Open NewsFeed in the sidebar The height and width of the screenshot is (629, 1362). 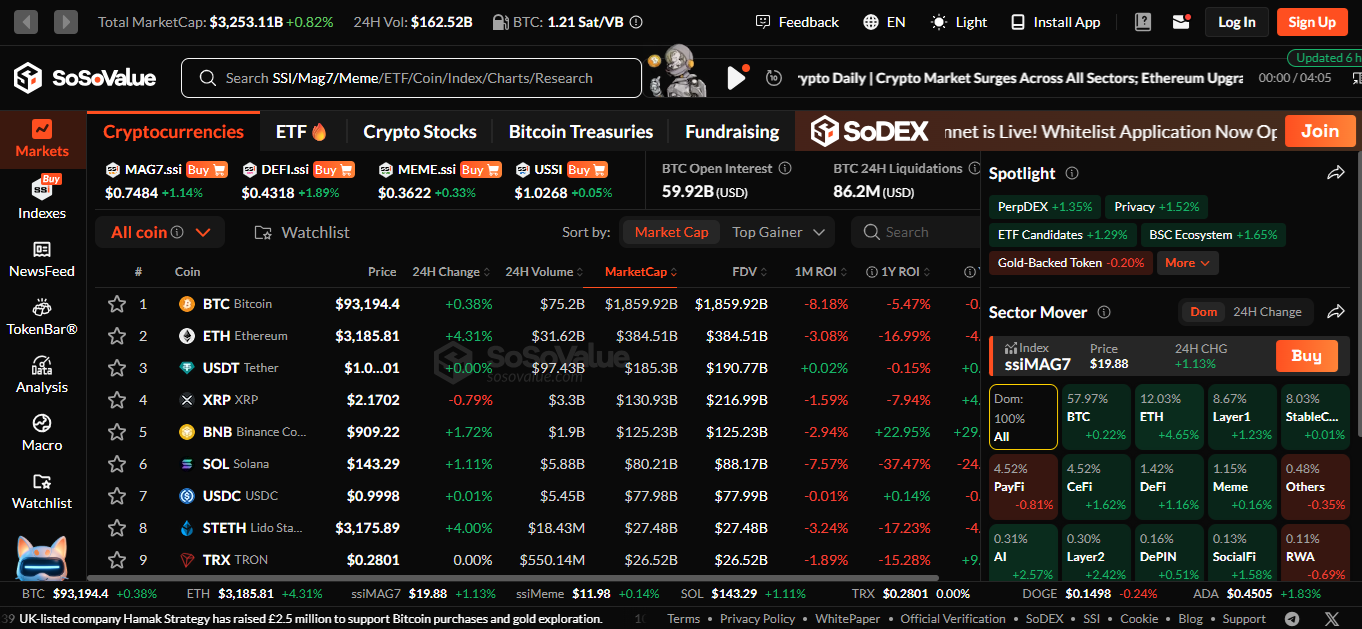point(42,258)
